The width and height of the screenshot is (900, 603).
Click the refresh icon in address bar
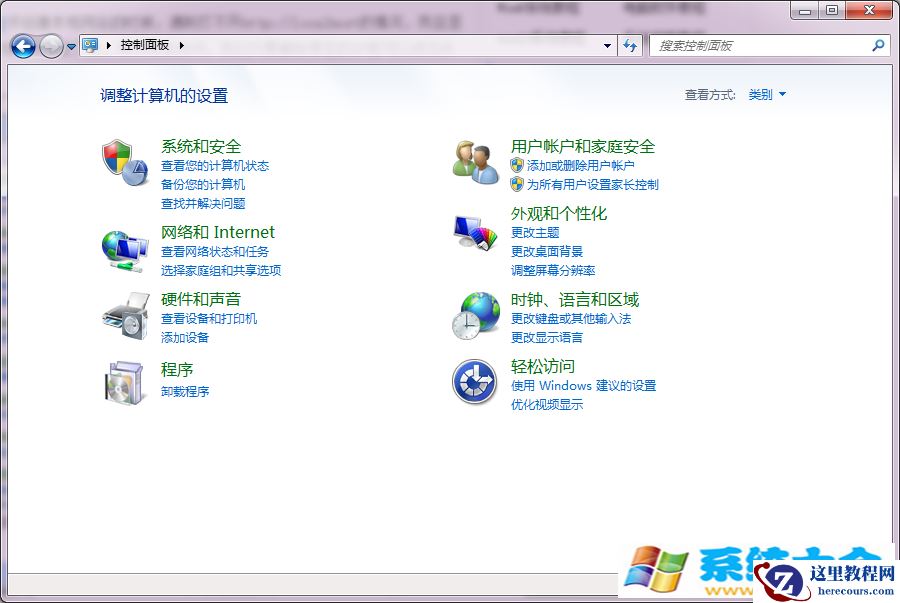630,45
